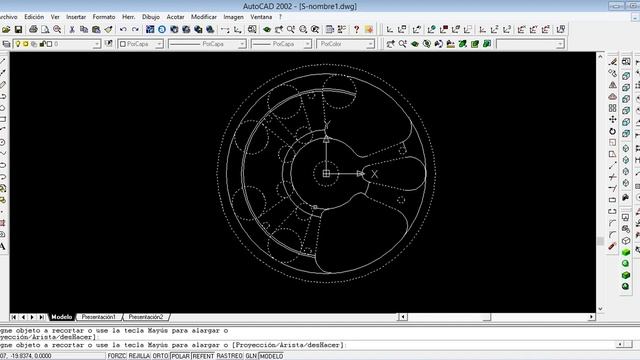
Task: Click the last-tab navigation arrow button
Action: click(x=42, y=317)
